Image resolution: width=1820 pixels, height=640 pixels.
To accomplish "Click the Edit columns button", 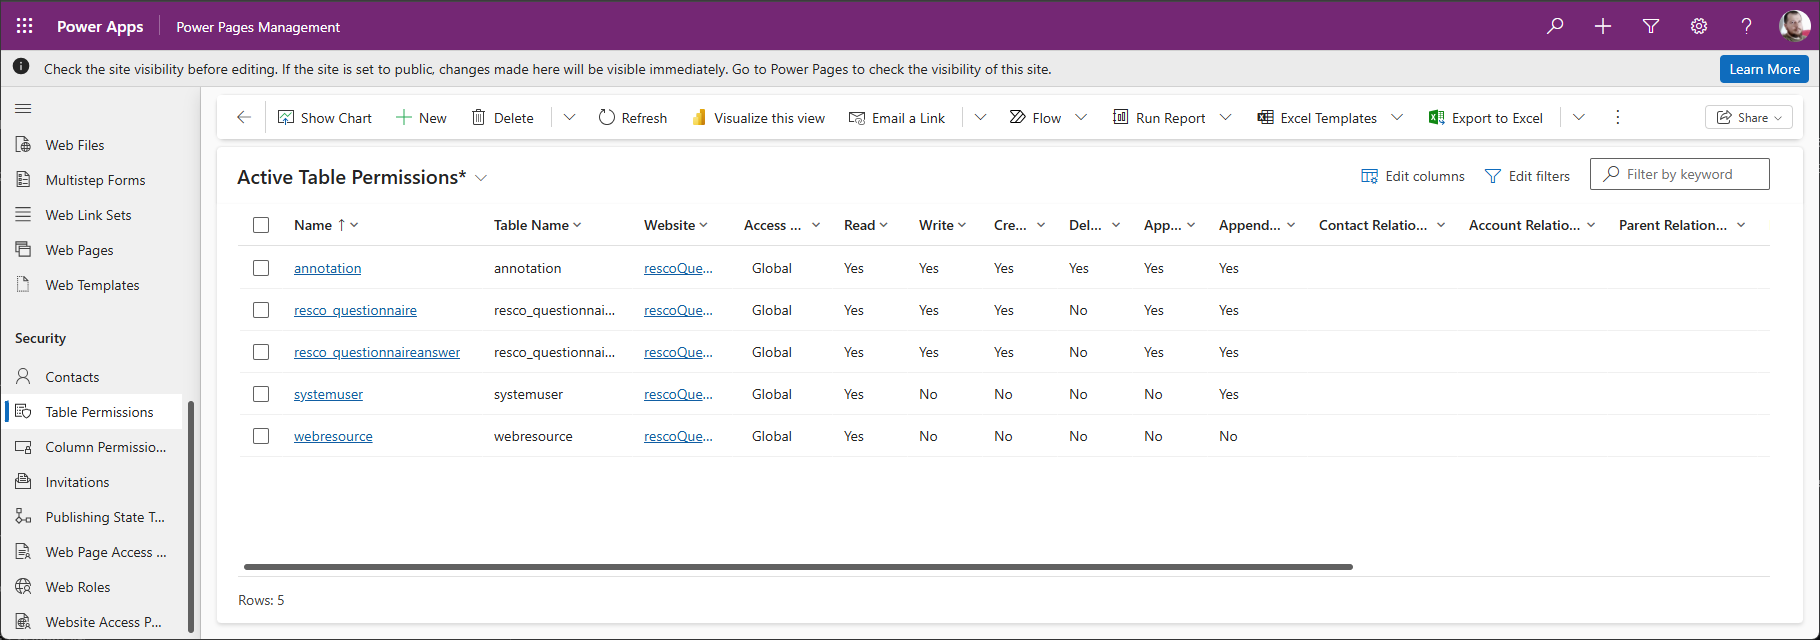I will [x=1413, y=176].
